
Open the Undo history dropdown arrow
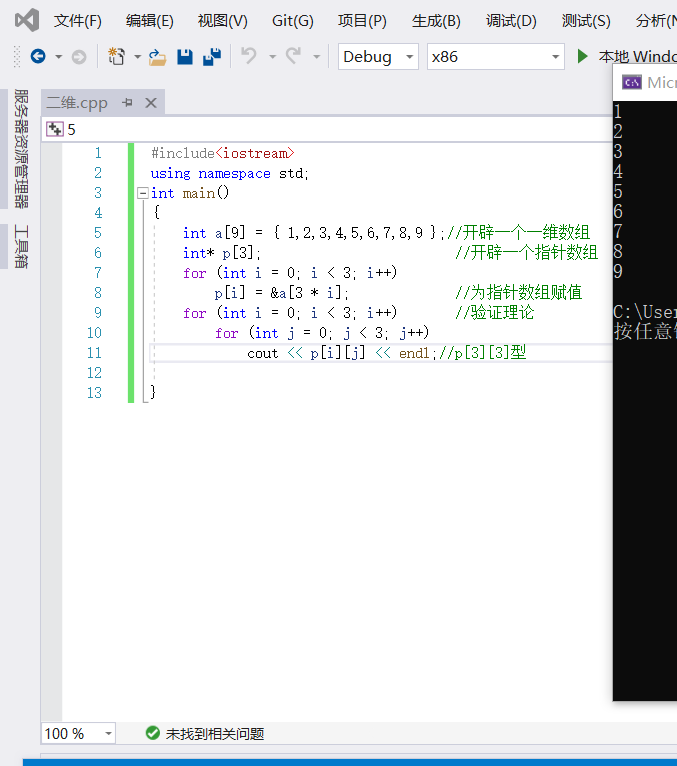coord(273,57)
